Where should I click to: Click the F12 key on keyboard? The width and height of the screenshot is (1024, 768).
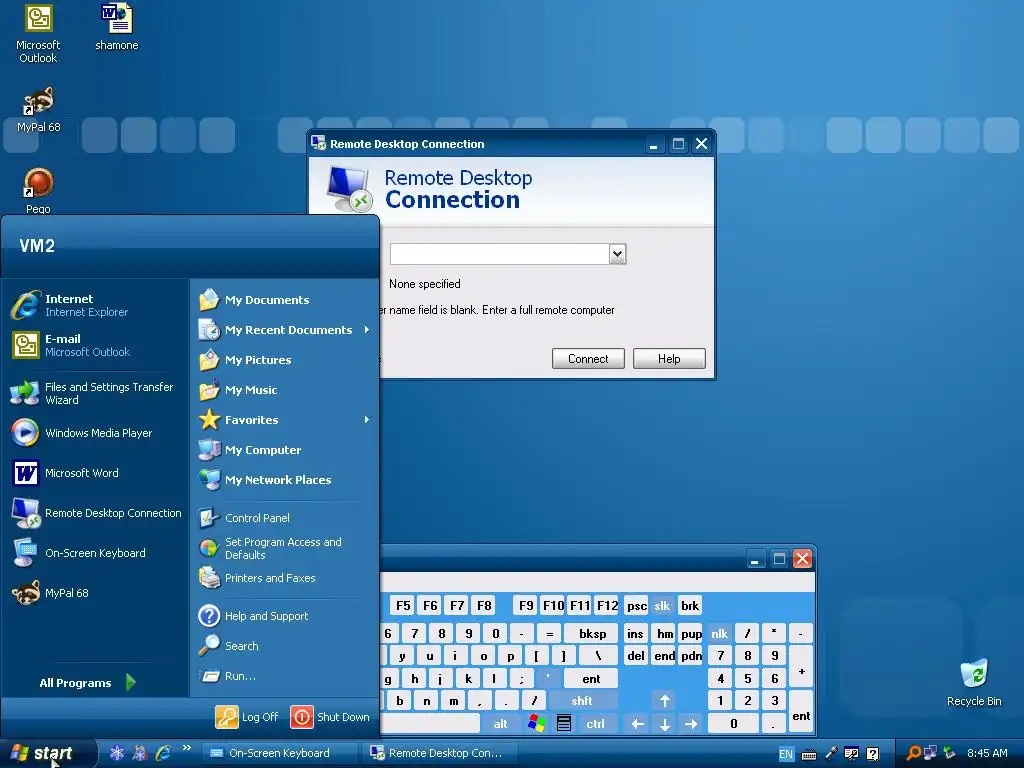[x=607, y=605]
